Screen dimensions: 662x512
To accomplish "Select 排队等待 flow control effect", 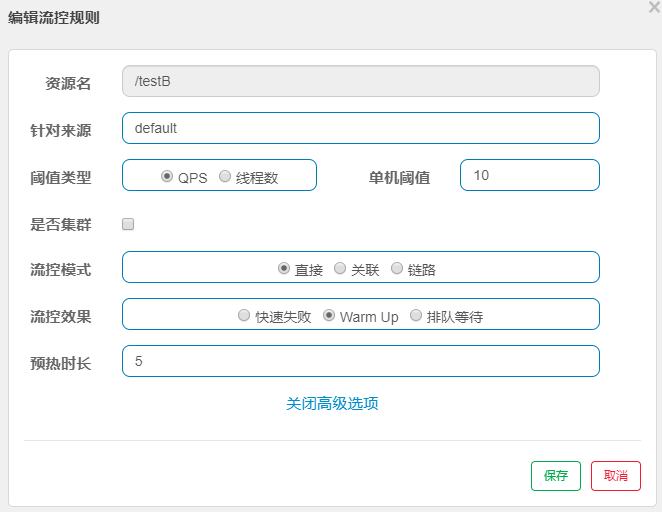I will click(416, 316).
